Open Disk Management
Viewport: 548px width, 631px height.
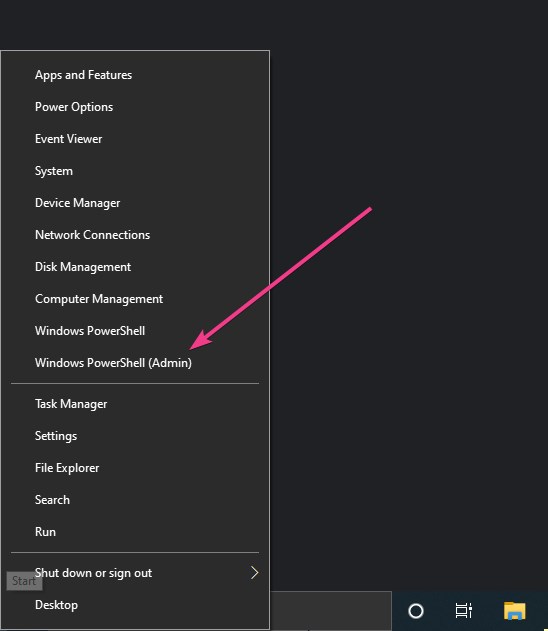pos(135,267)
